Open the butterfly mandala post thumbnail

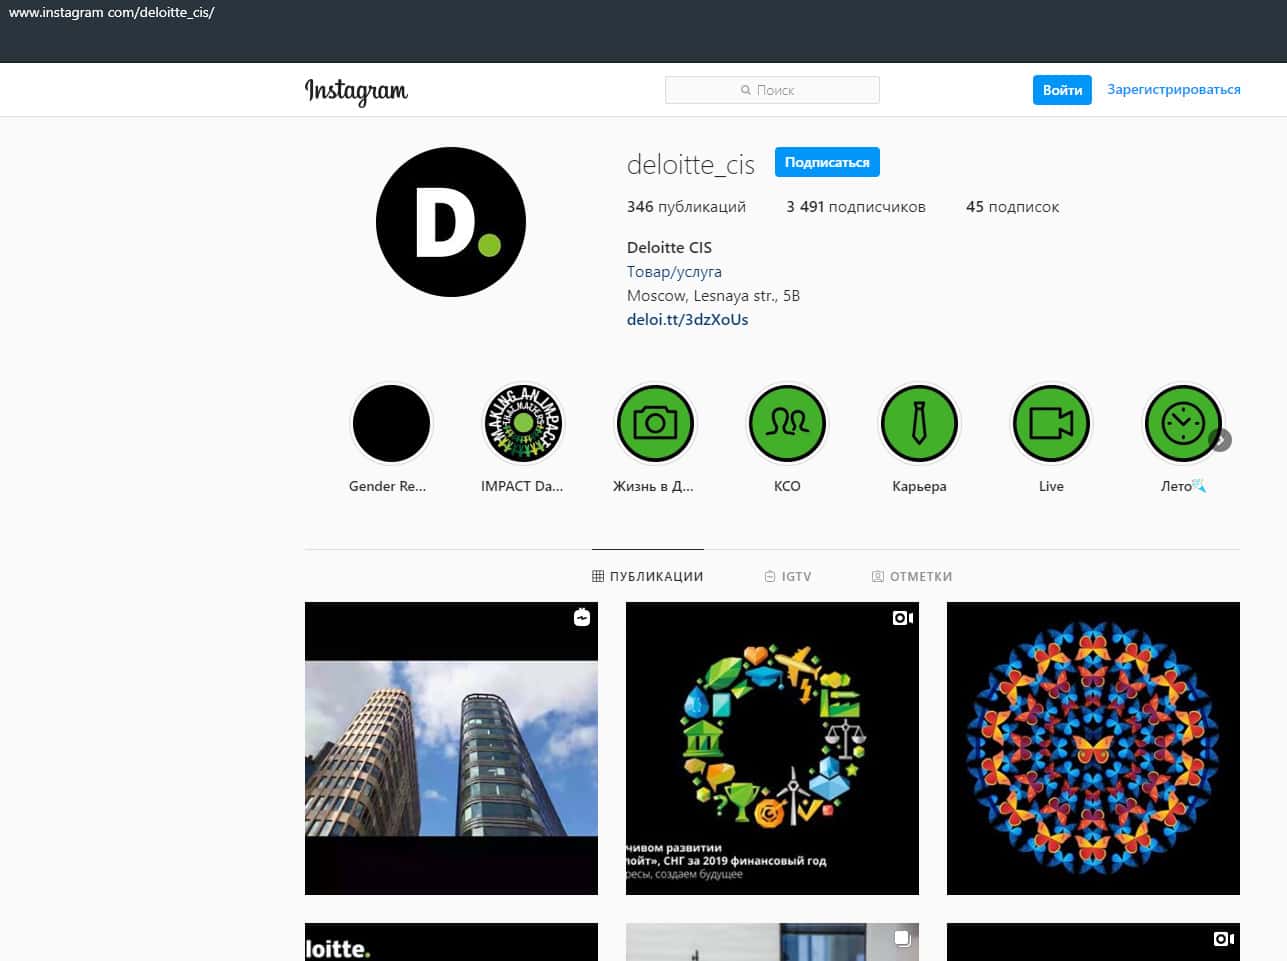[x=1093, y=748]
